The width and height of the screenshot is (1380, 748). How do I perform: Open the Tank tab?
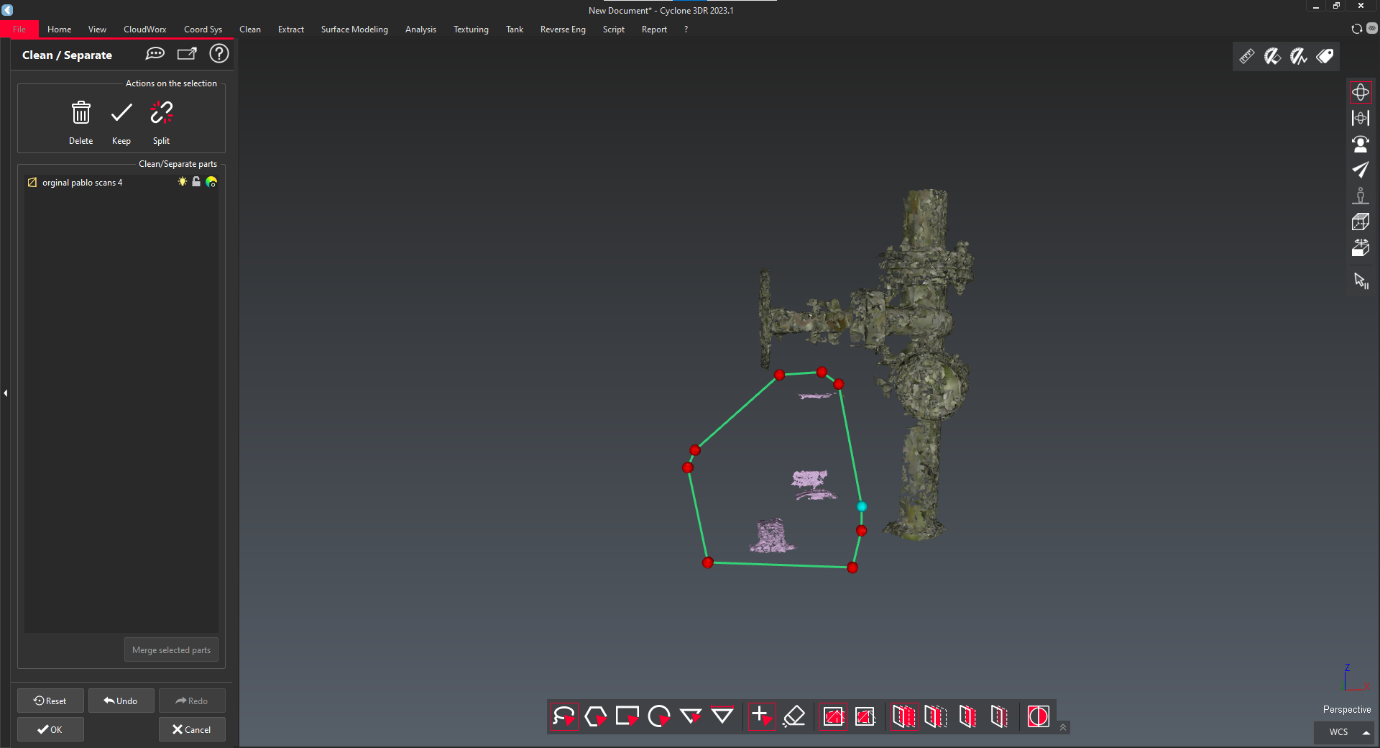point(514,29)
